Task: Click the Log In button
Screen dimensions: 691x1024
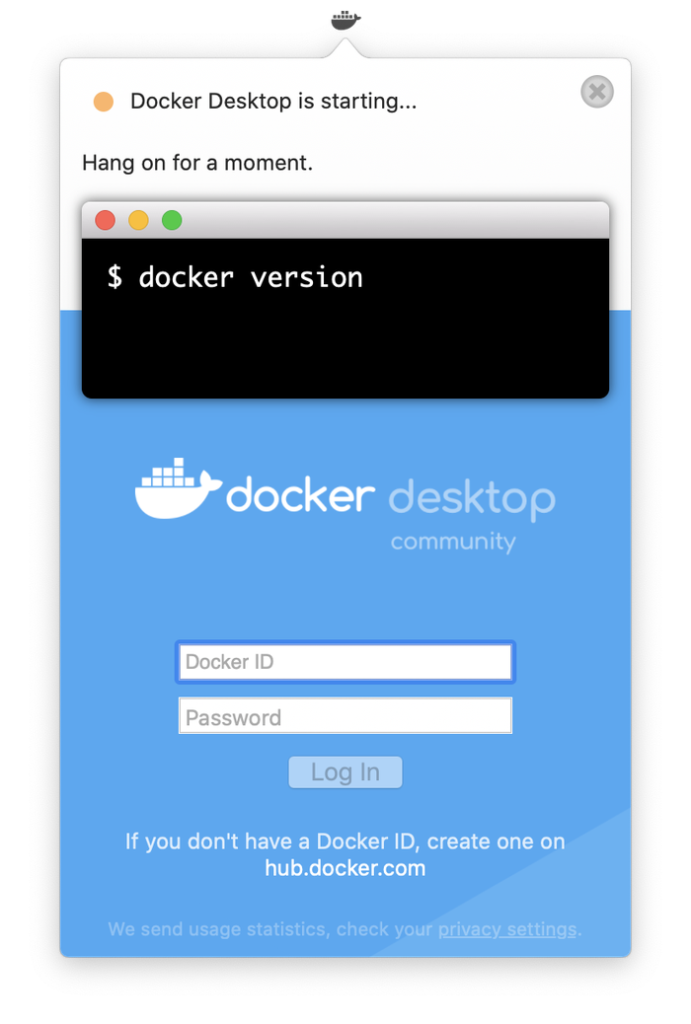Action: coord(346,772)
